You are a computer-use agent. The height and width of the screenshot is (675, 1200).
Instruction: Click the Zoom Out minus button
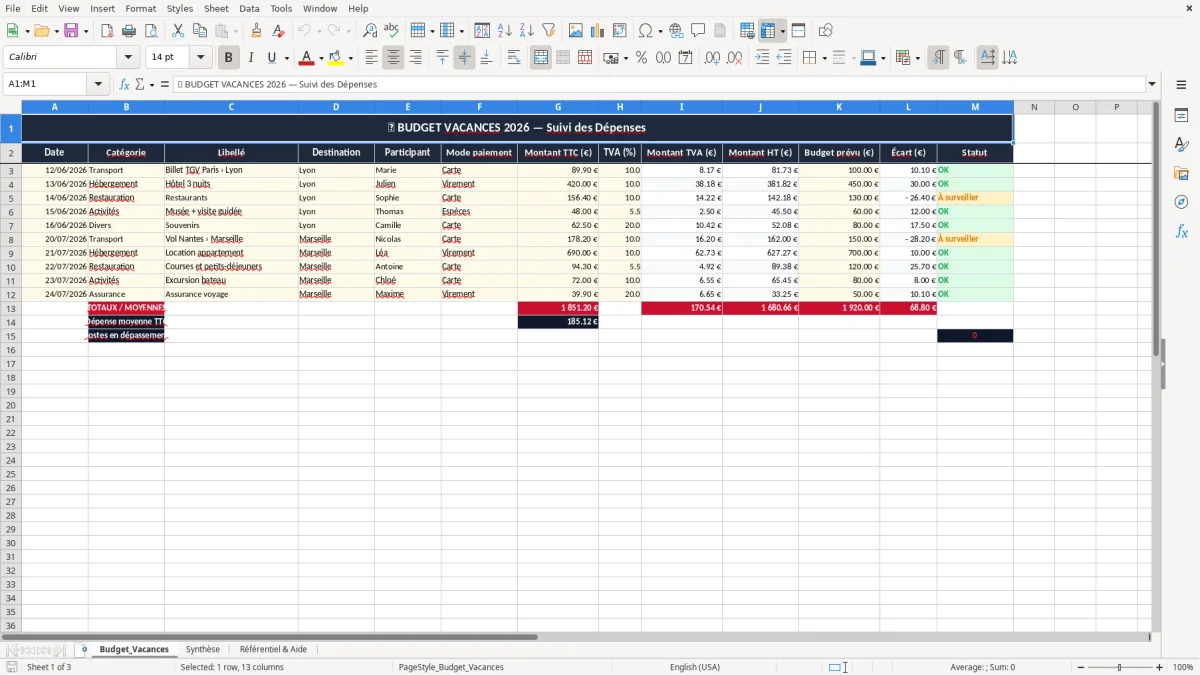coord(1081,667)
